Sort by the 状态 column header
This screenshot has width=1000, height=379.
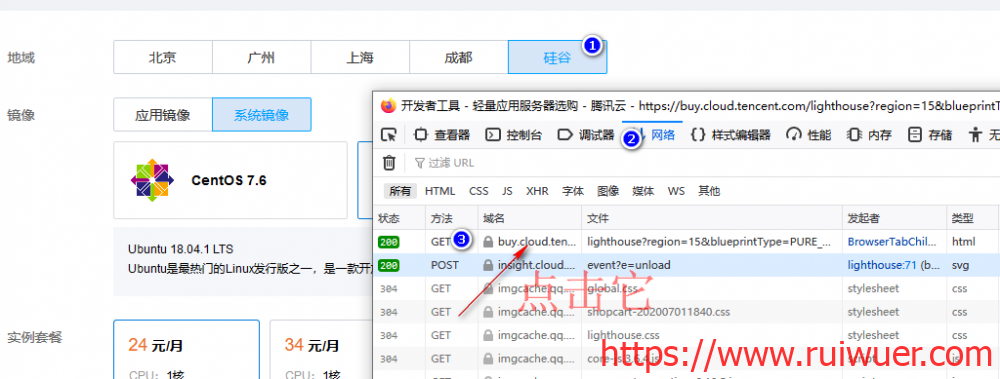point(399,218)
